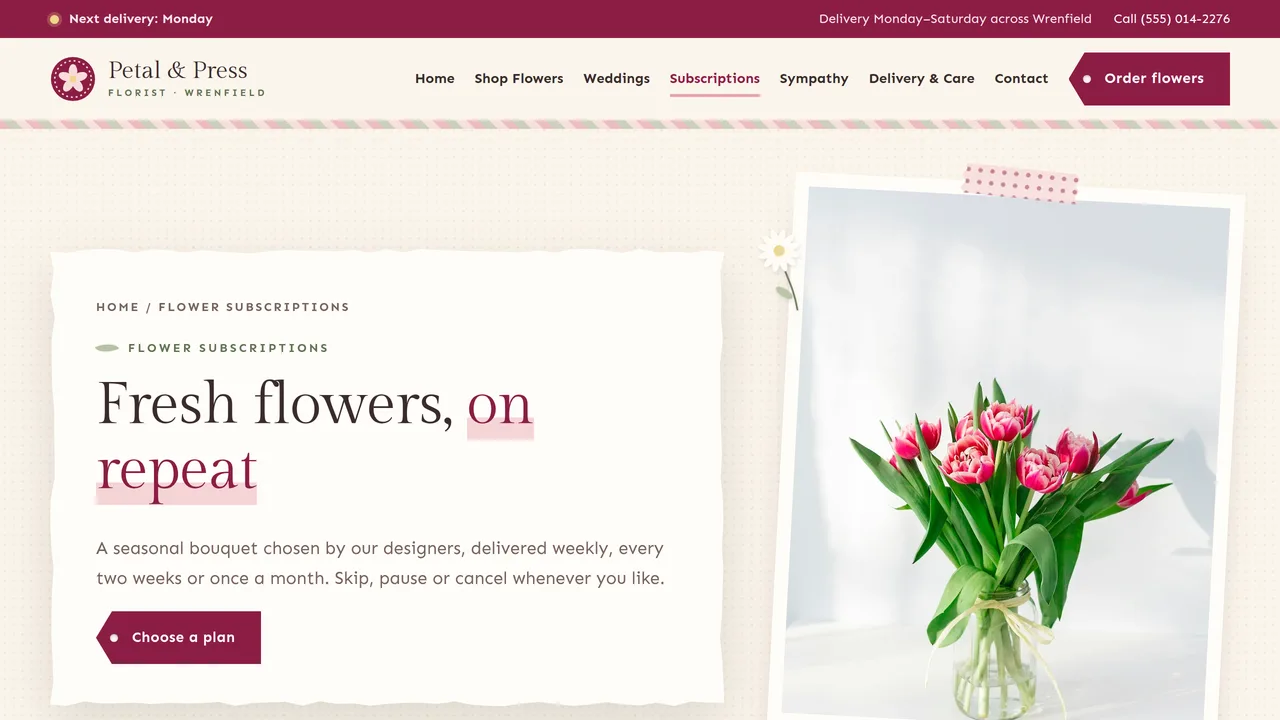
Task: Click the green-leaf FLOWER SUBSCRIPTIONS eyebrow label
Action: click(x=212, y=348)
